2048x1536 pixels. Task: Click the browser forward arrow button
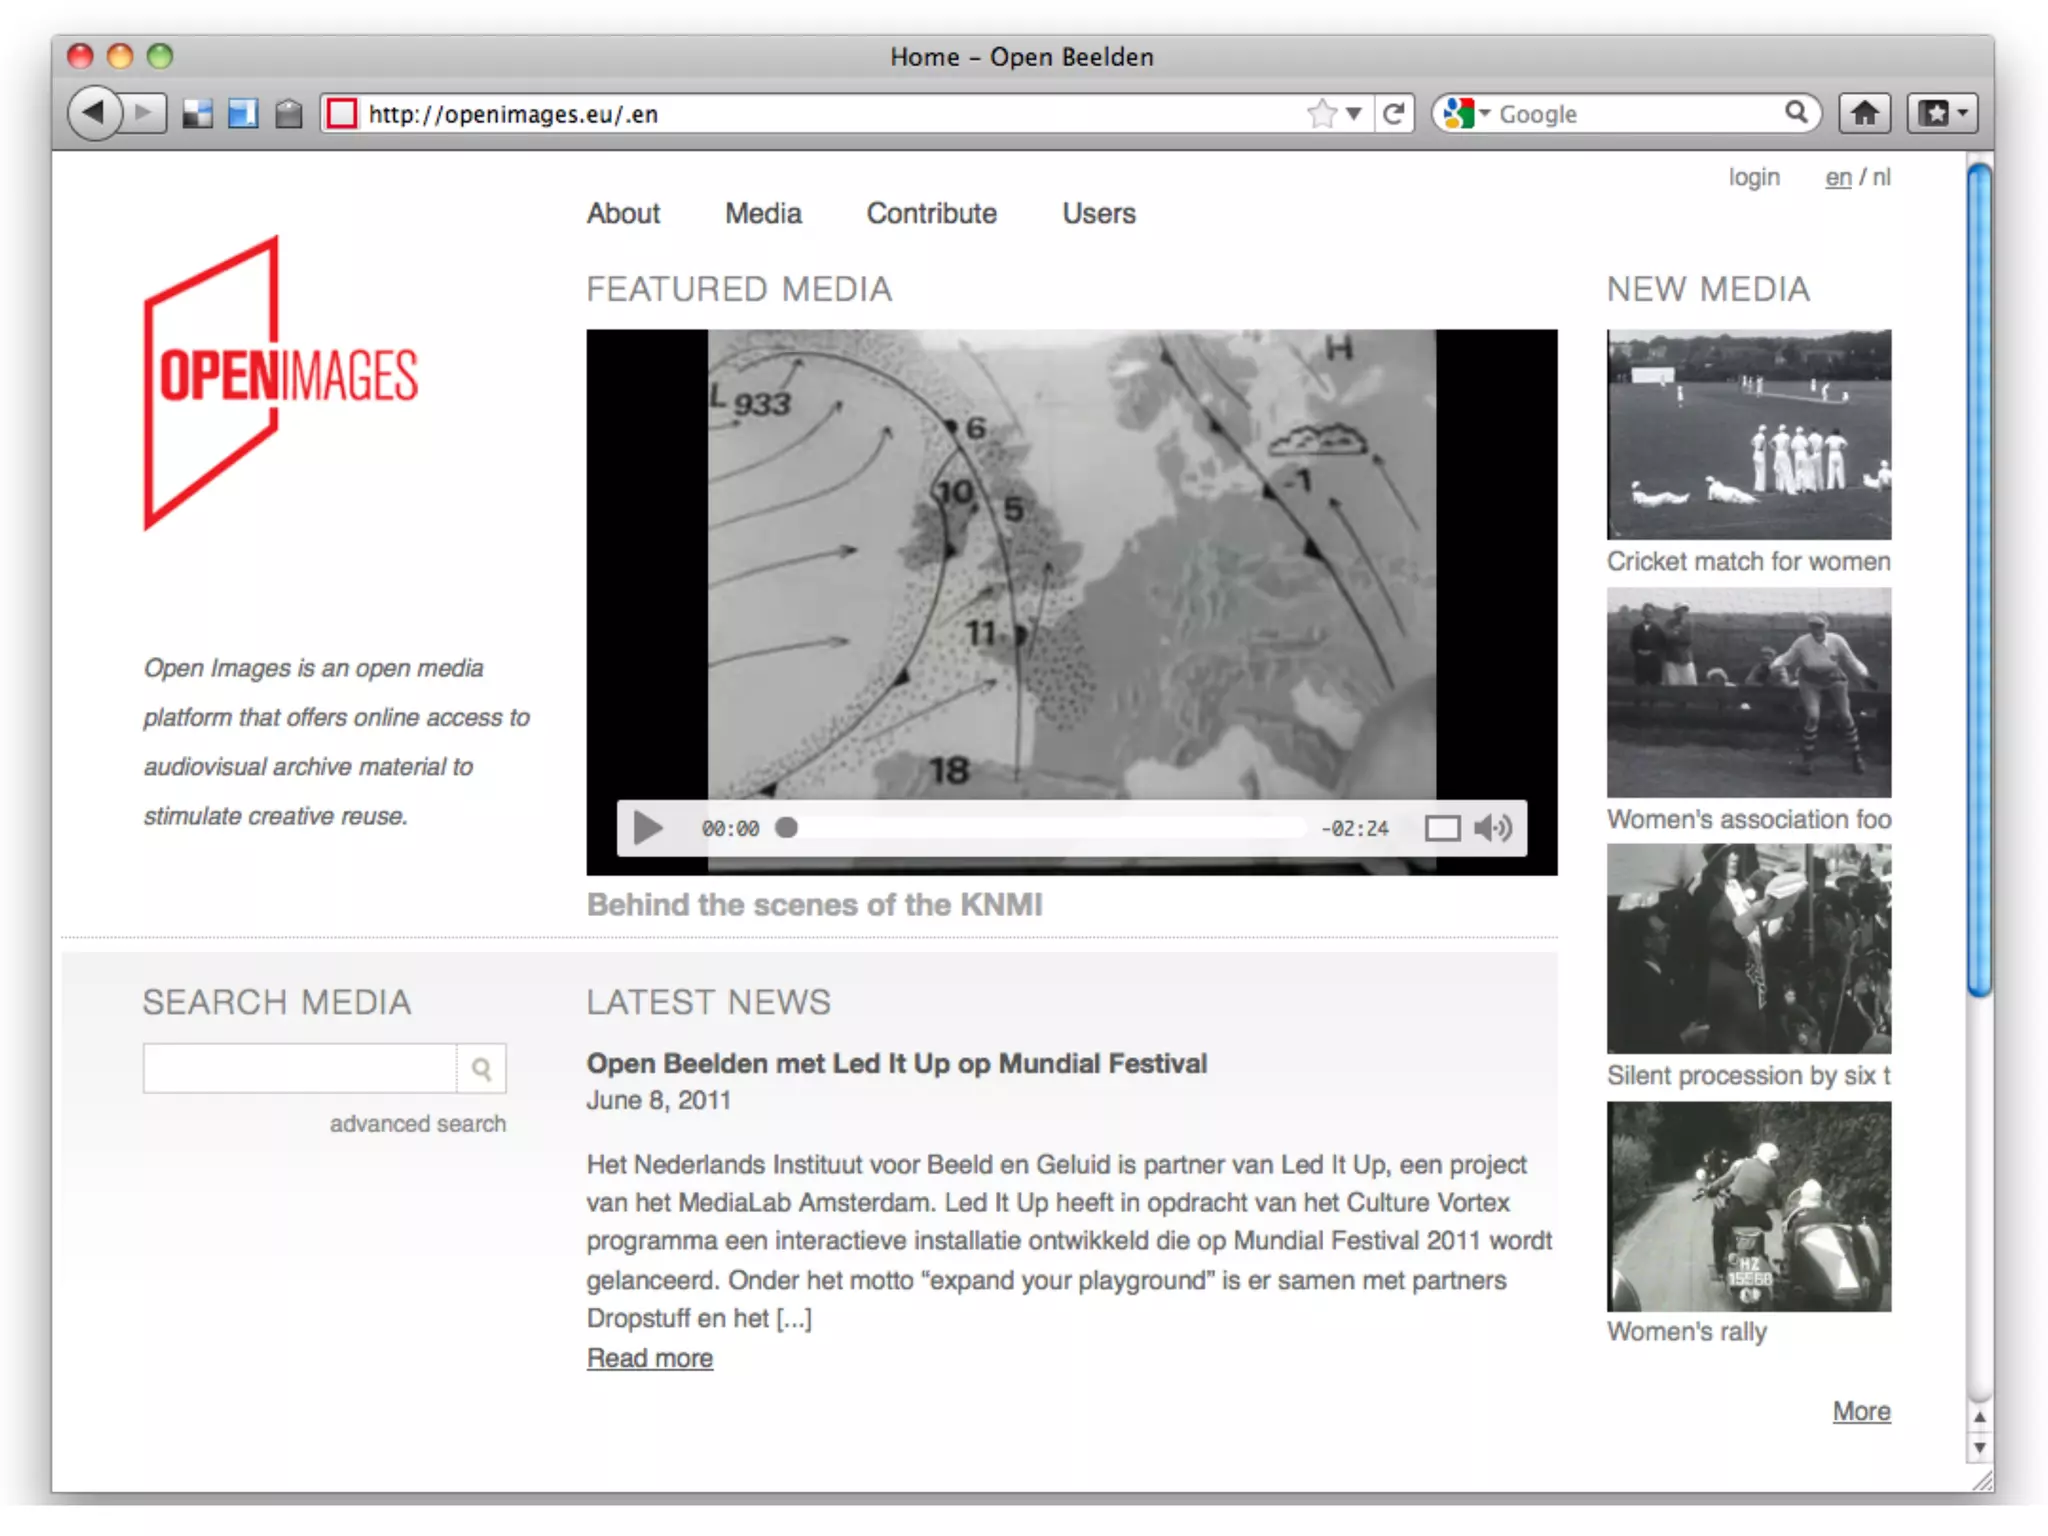click(144, 113)
